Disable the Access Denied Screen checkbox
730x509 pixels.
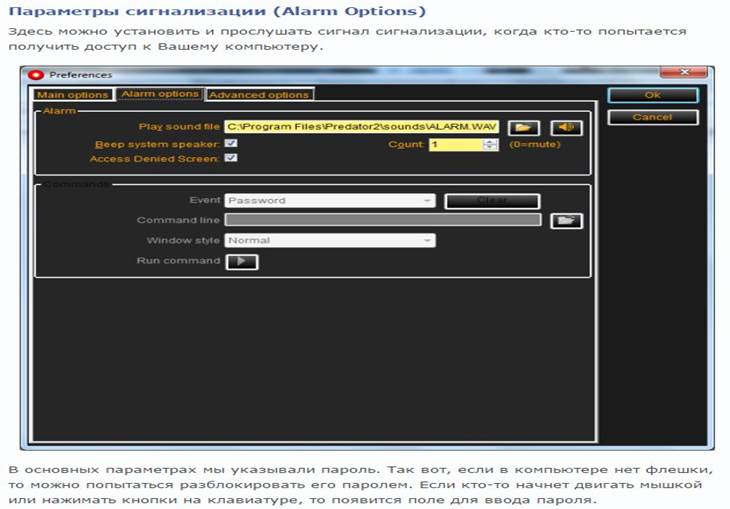point(231,158)
